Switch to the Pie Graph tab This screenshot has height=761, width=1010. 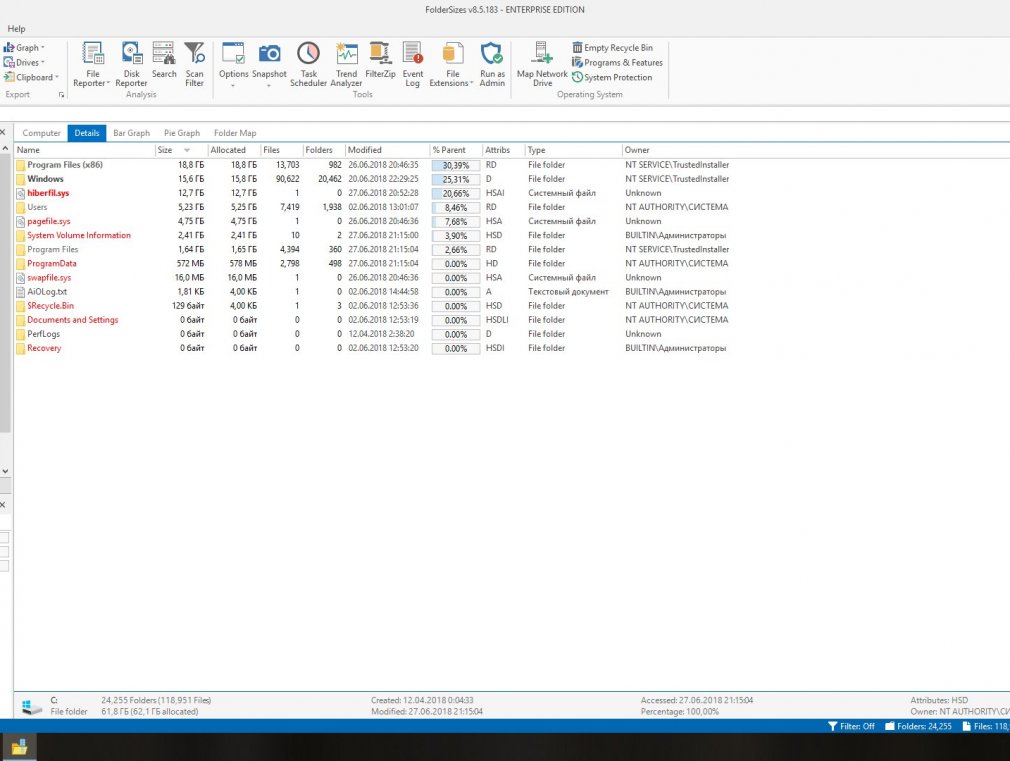click(x=182, y=133)
